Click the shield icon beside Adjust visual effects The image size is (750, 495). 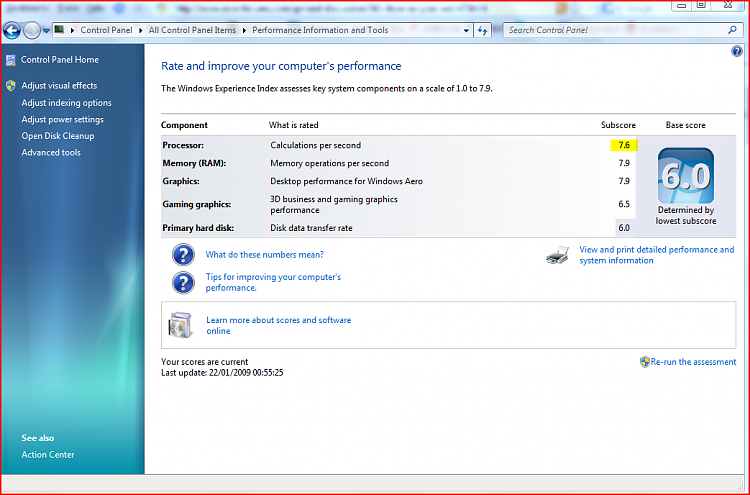(x=11, y=86)
